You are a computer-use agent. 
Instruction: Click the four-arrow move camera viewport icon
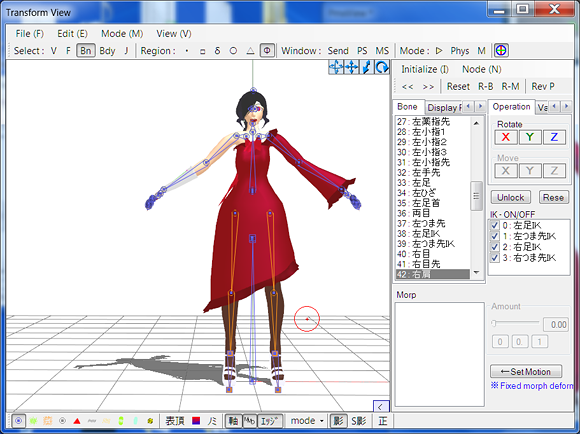pos(351,67)
